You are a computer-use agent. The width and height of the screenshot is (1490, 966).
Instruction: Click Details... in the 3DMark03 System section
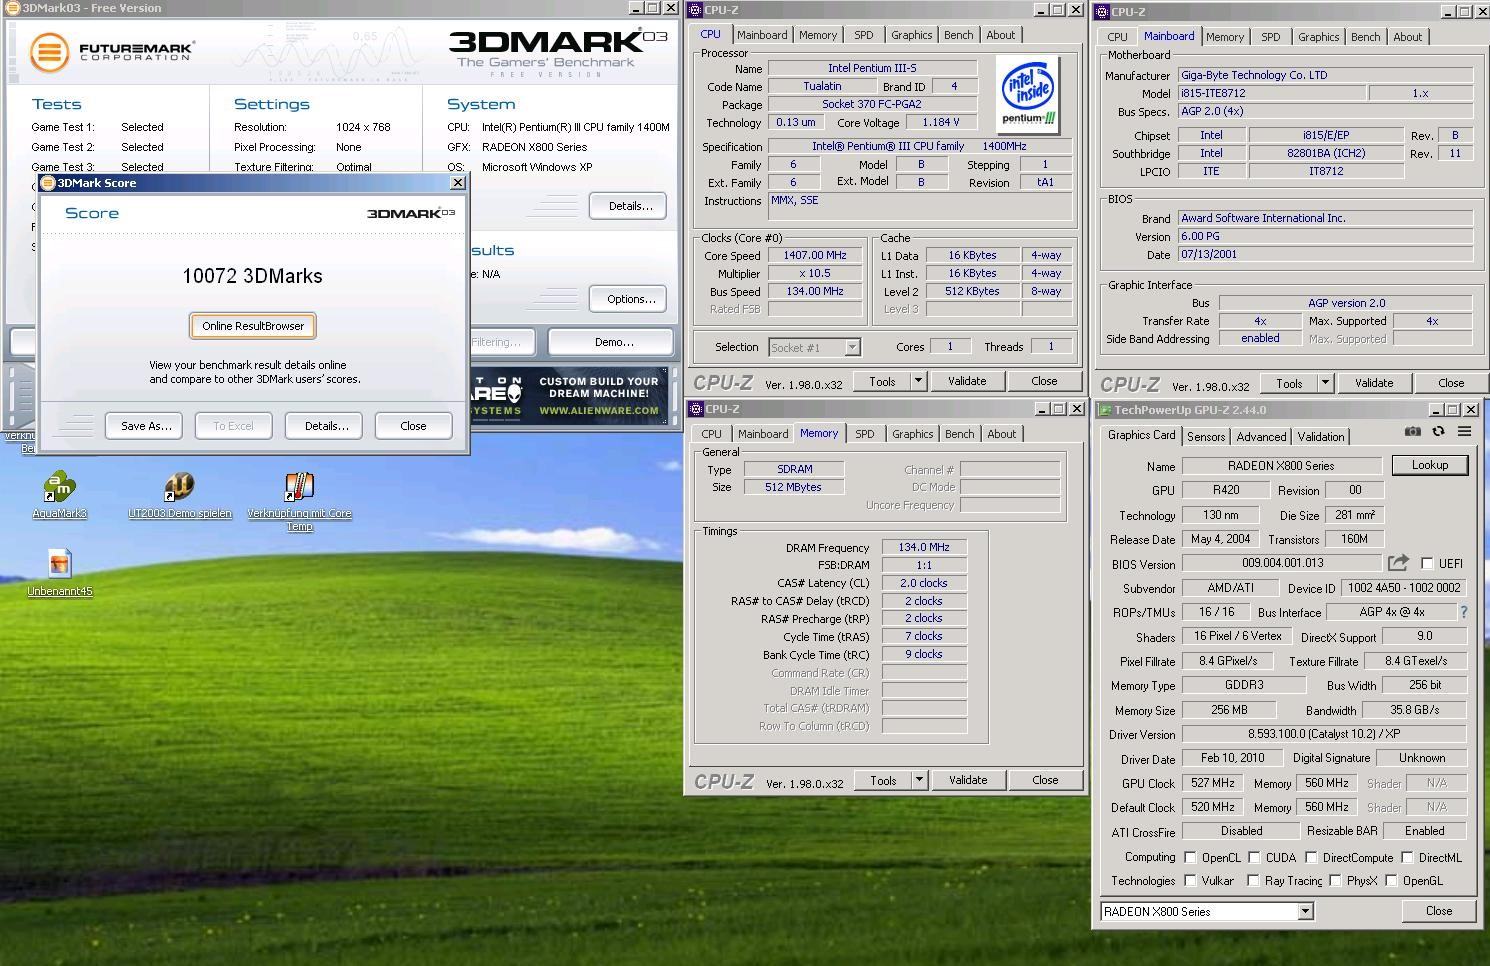click(630, 206)
